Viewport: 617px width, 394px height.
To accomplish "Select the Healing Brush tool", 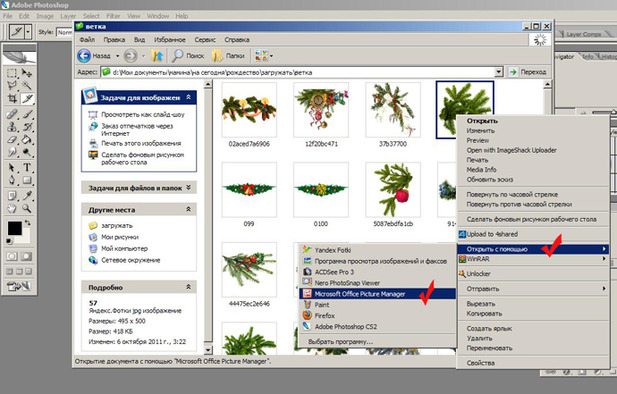I will click(12, 115).
